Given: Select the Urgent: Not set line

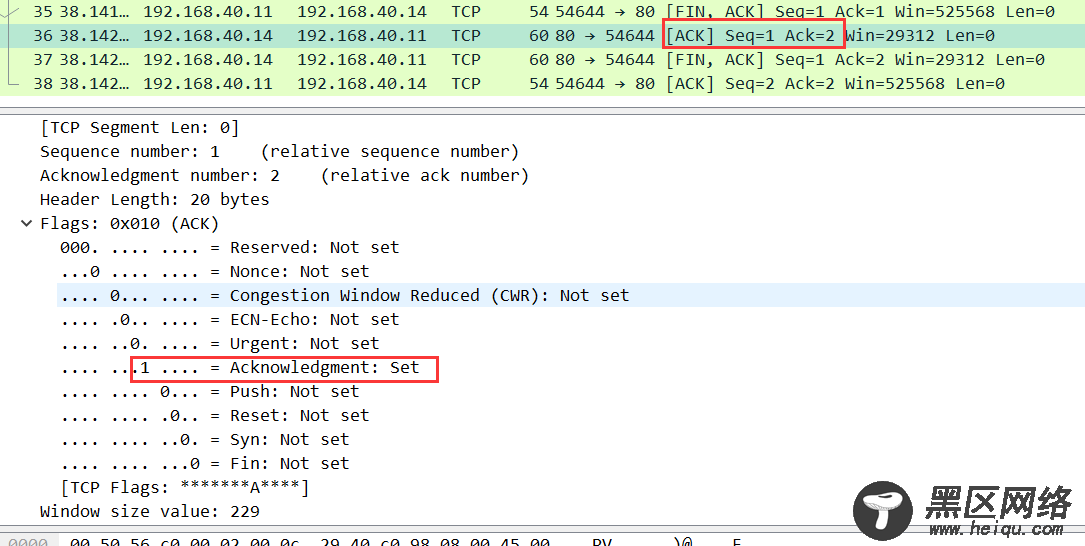Looking at the screenshot, I should [219, 343].
